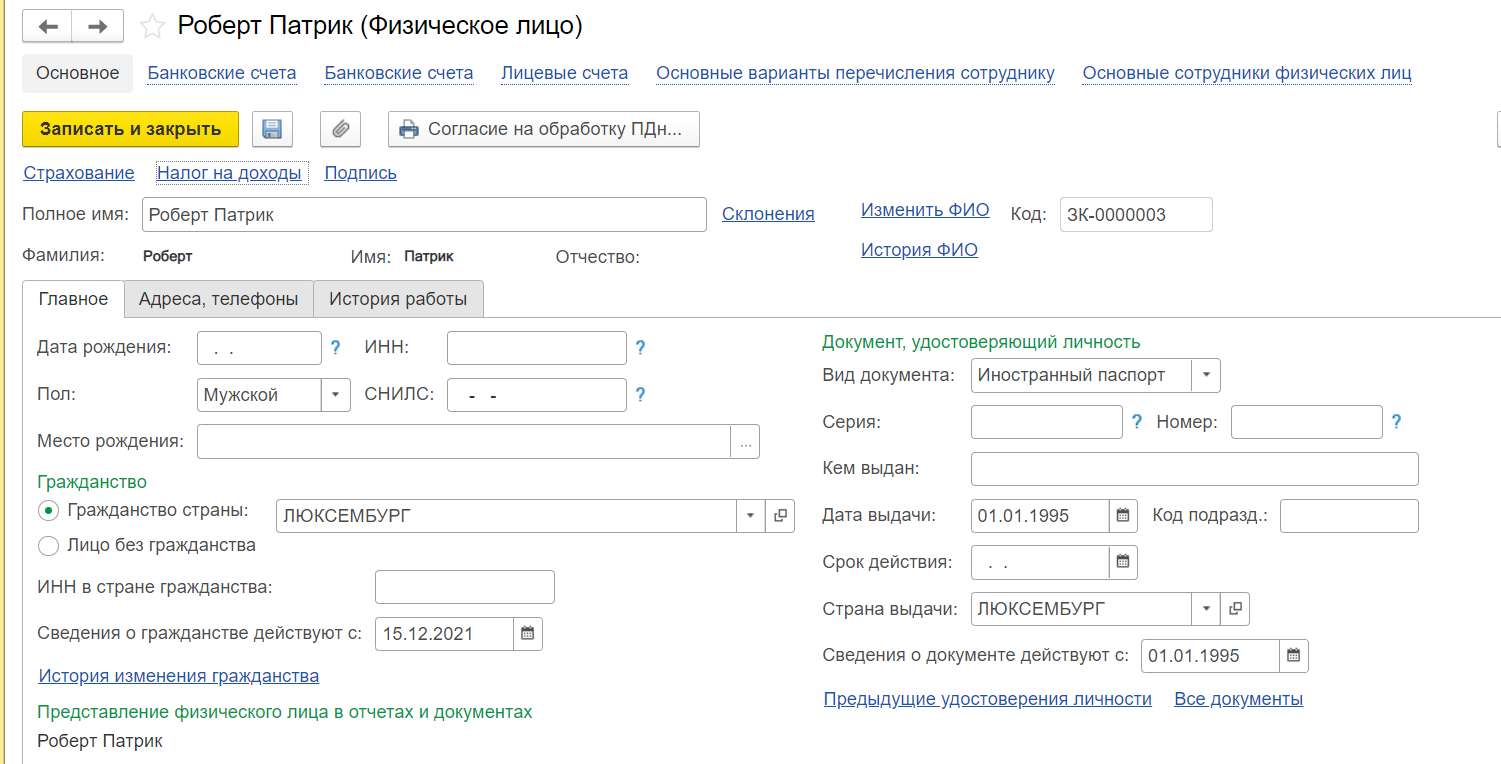Click the forward arrow navigation button
The image size is (1501, 764).
click(x=98, y=26)
